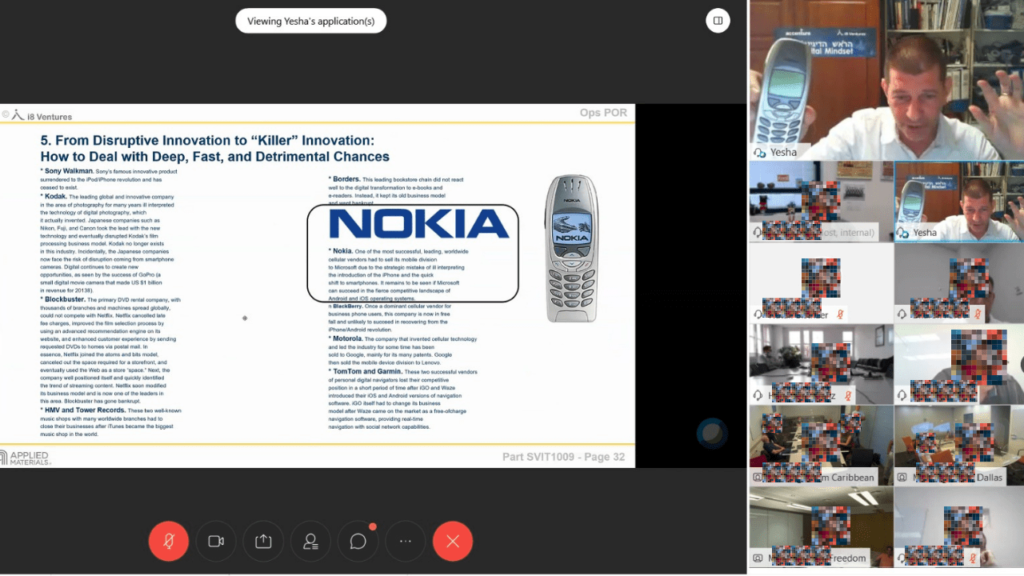Open more options (three dots) menu
This screenshot has height=576, width=1024.
(405, 541)
